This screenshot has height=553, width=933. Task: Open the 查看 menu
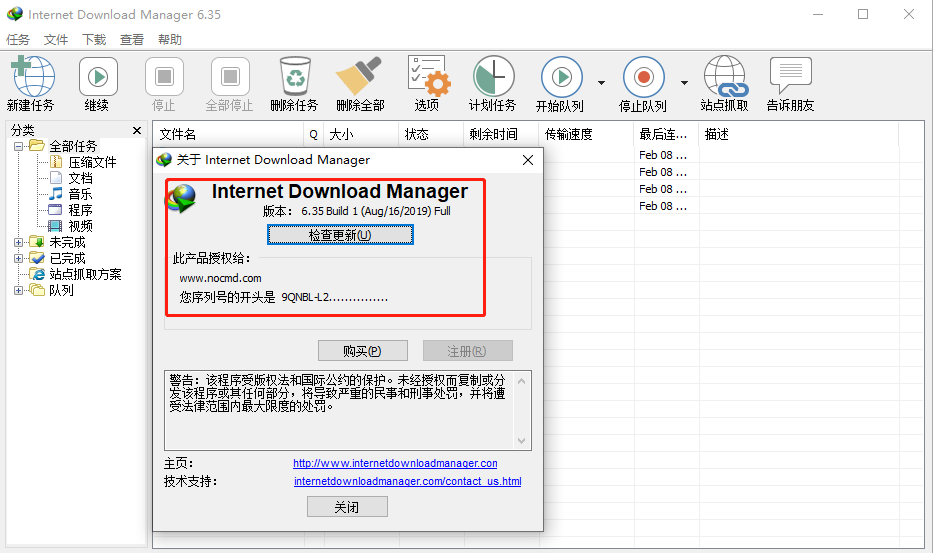[x=132, y=40]
